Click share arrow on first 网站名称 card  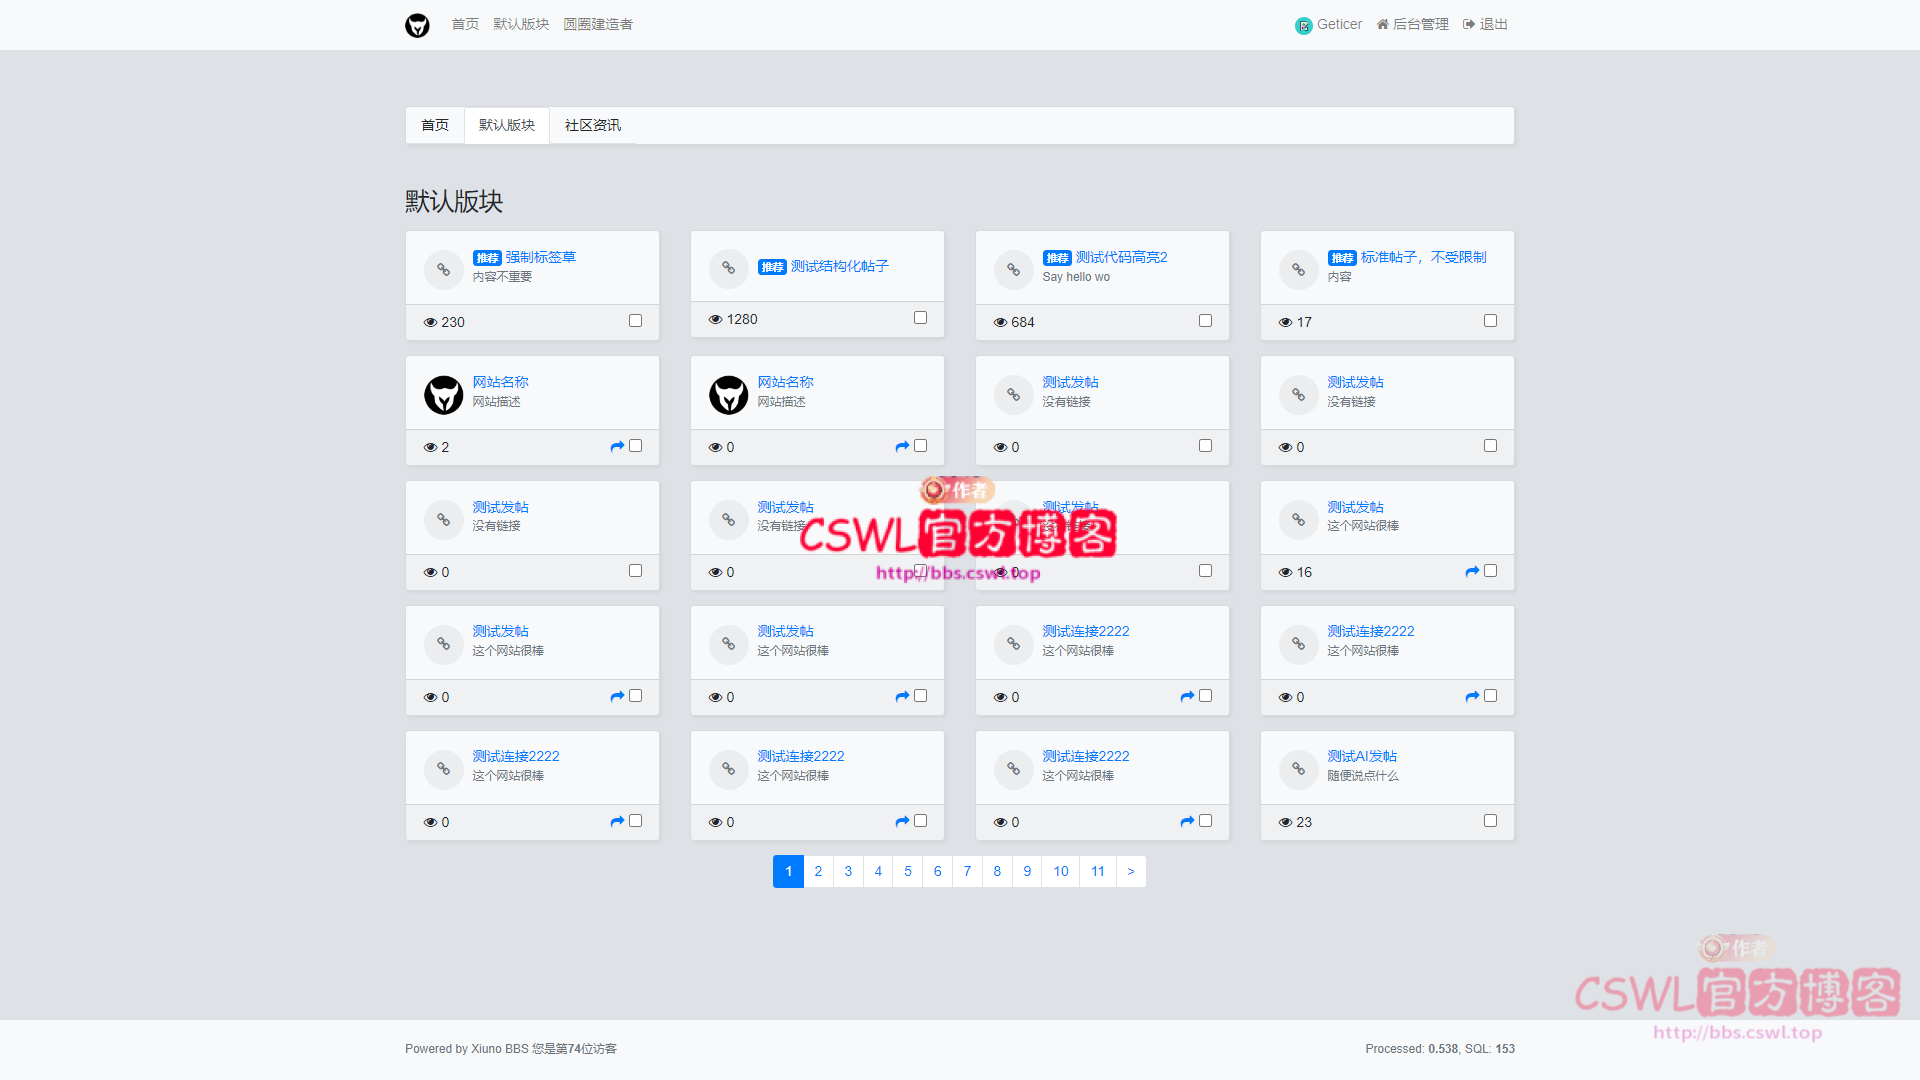tap(617, 446)
